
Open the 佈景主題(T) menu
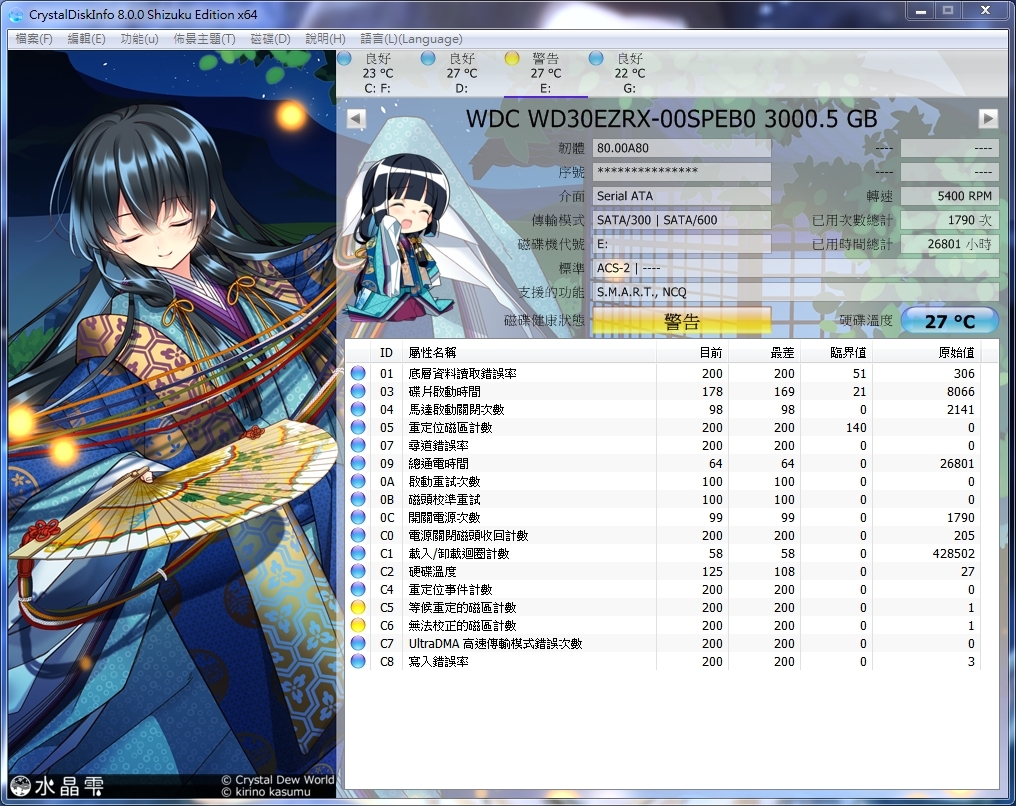point(204,39)
